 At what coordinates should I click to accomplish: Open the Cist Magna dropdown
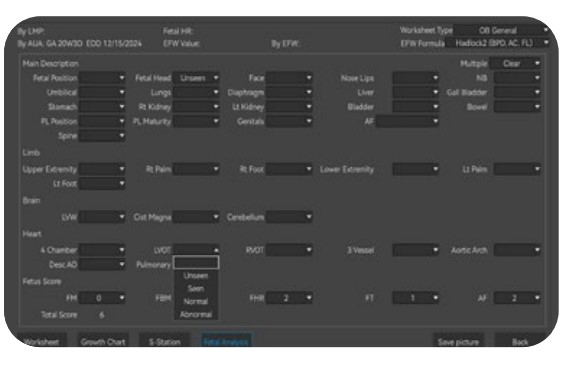(196, 217)
